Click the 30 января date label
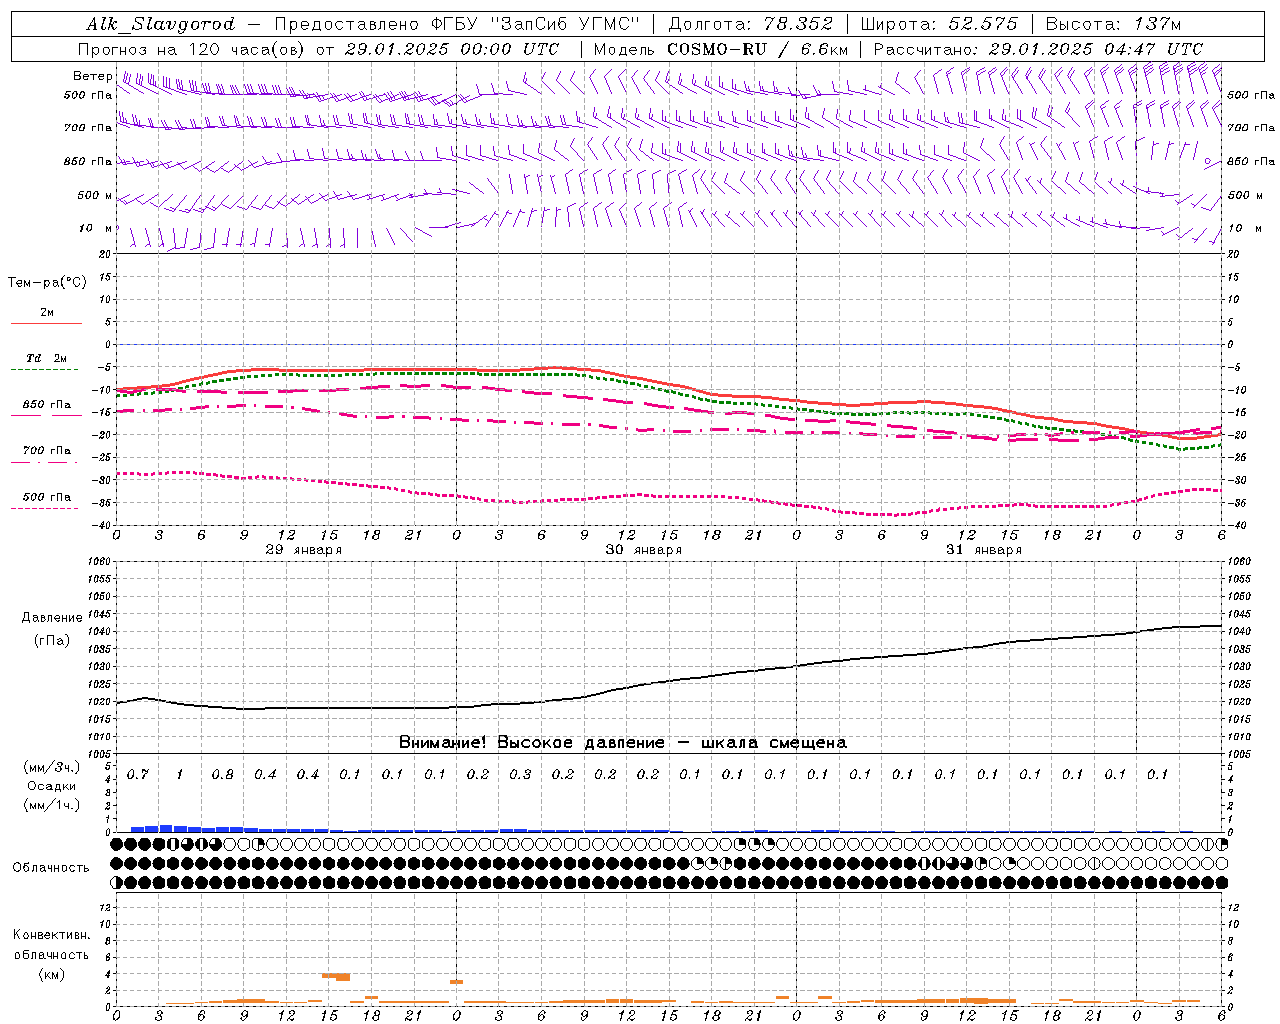 (x=644, y=550)
